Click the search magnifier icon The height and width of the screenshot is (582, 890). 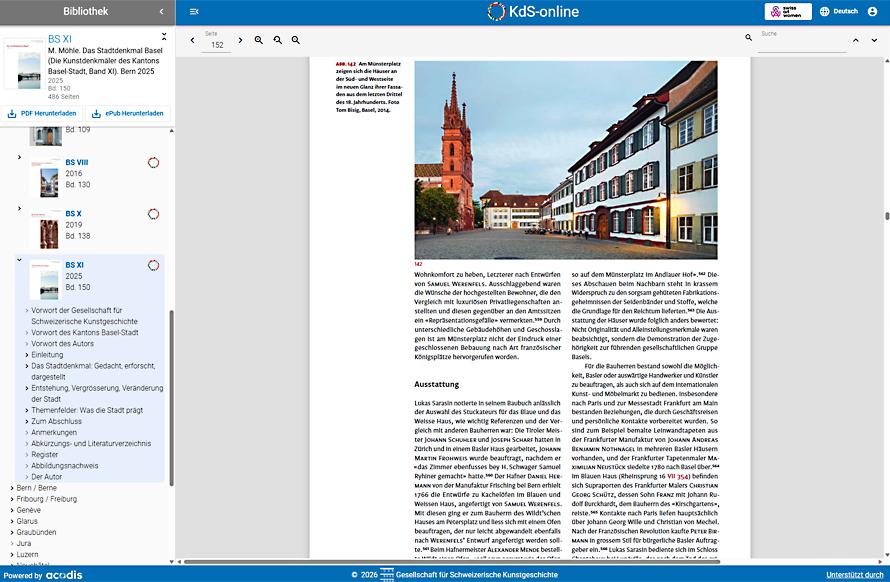point(749,37)
